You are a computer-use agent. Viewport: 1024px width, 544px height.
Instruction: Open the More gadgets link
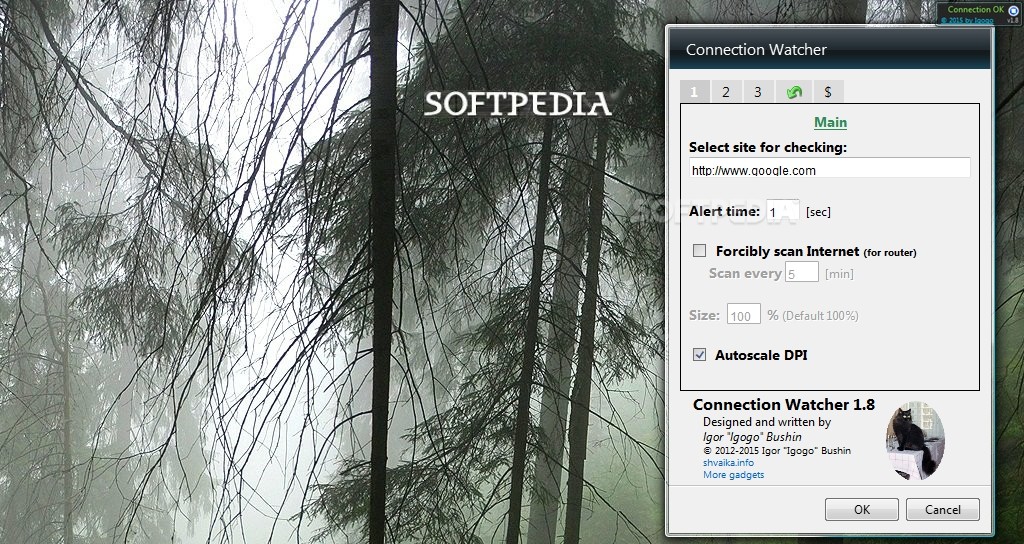(x=733, y=475)
